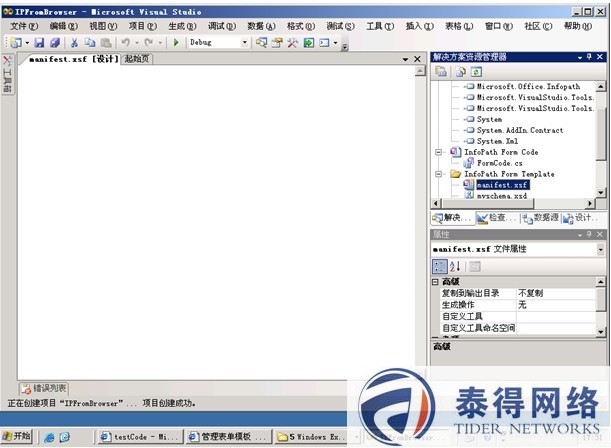611x448 pixels.
Task: Click the Properties Window toolbar icon
Action: 277,42
